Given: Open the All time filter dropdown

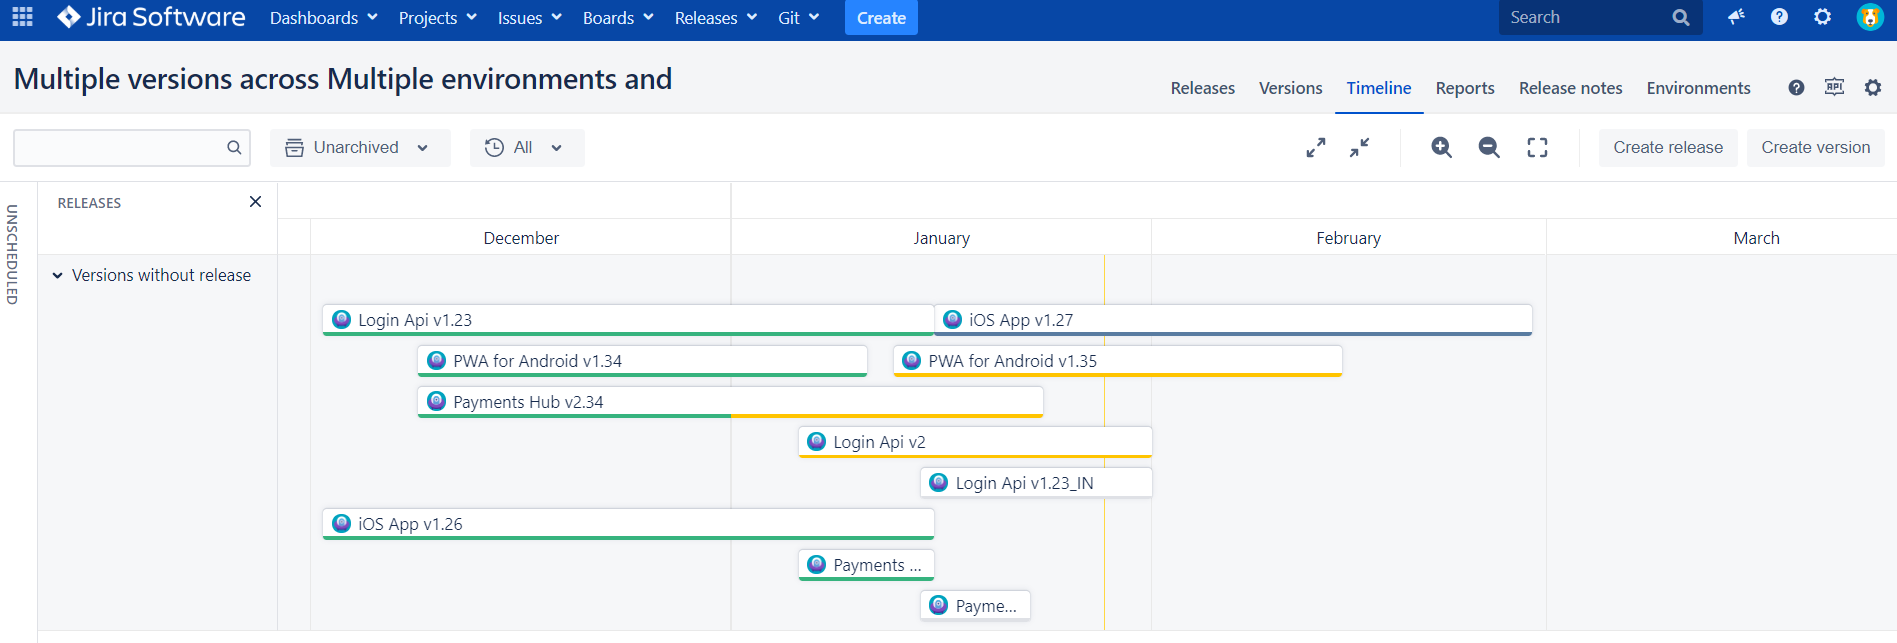Looking at the screenshot, I should tap(527, 147).
